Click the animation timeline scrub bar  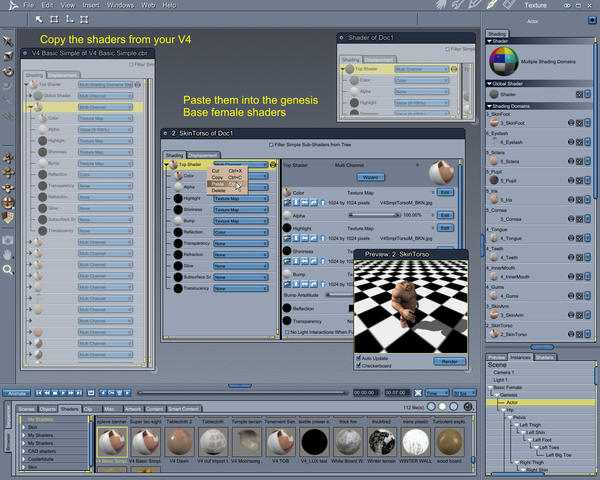(242, 392)
